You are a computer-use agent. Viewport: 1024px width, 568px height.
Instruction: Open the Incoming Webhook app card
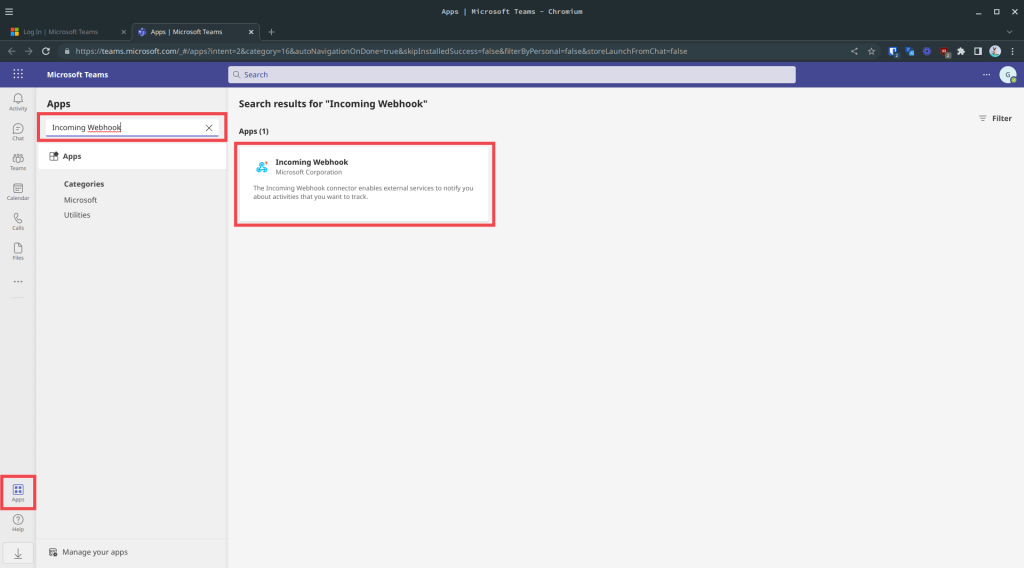pyautogui.click(x=364, y=184)
